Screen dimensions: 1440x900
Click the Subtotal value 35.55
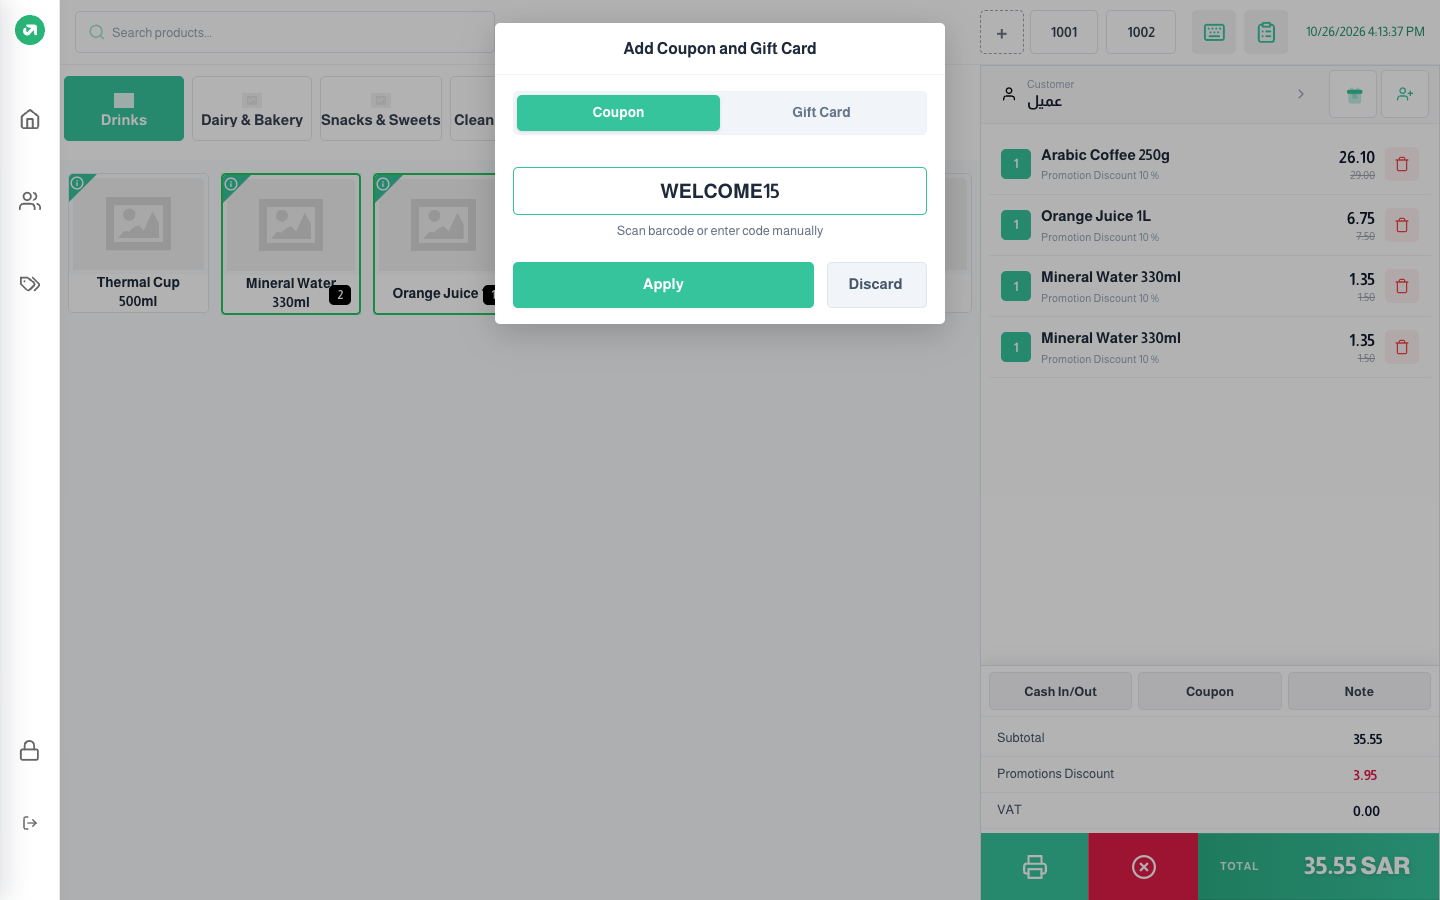click(x=1367, y=739)
